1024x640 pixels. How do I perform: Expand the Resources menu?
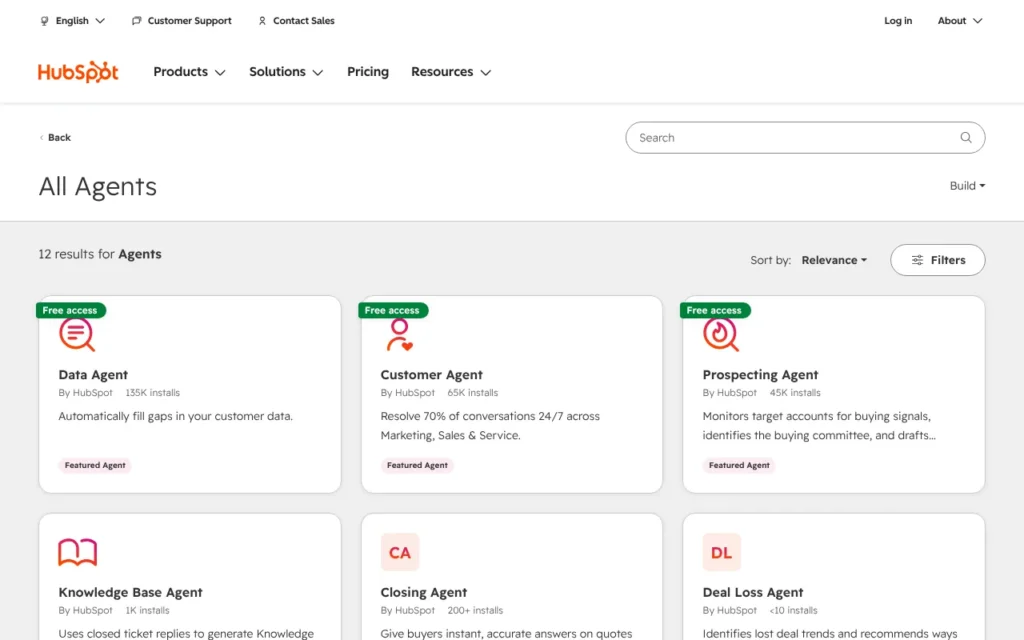[451, 72]
